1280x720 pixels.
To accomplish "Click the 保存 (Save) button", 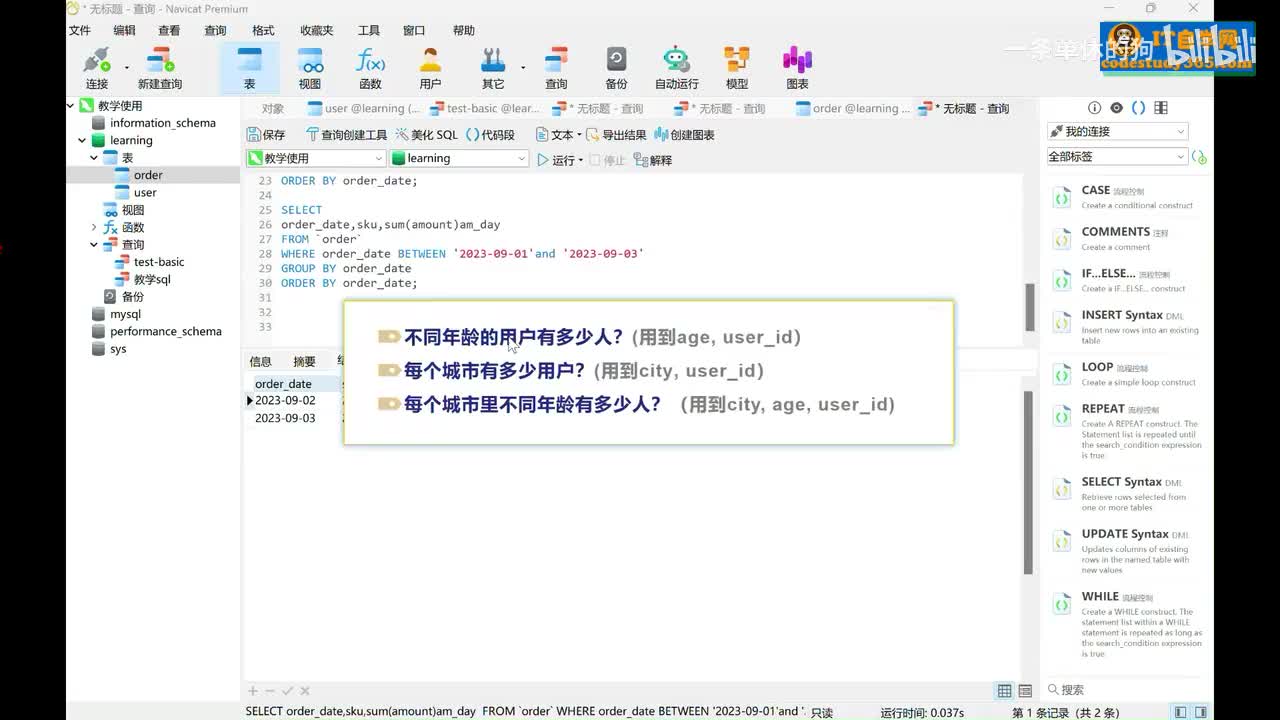I will (x=266, y=135).
